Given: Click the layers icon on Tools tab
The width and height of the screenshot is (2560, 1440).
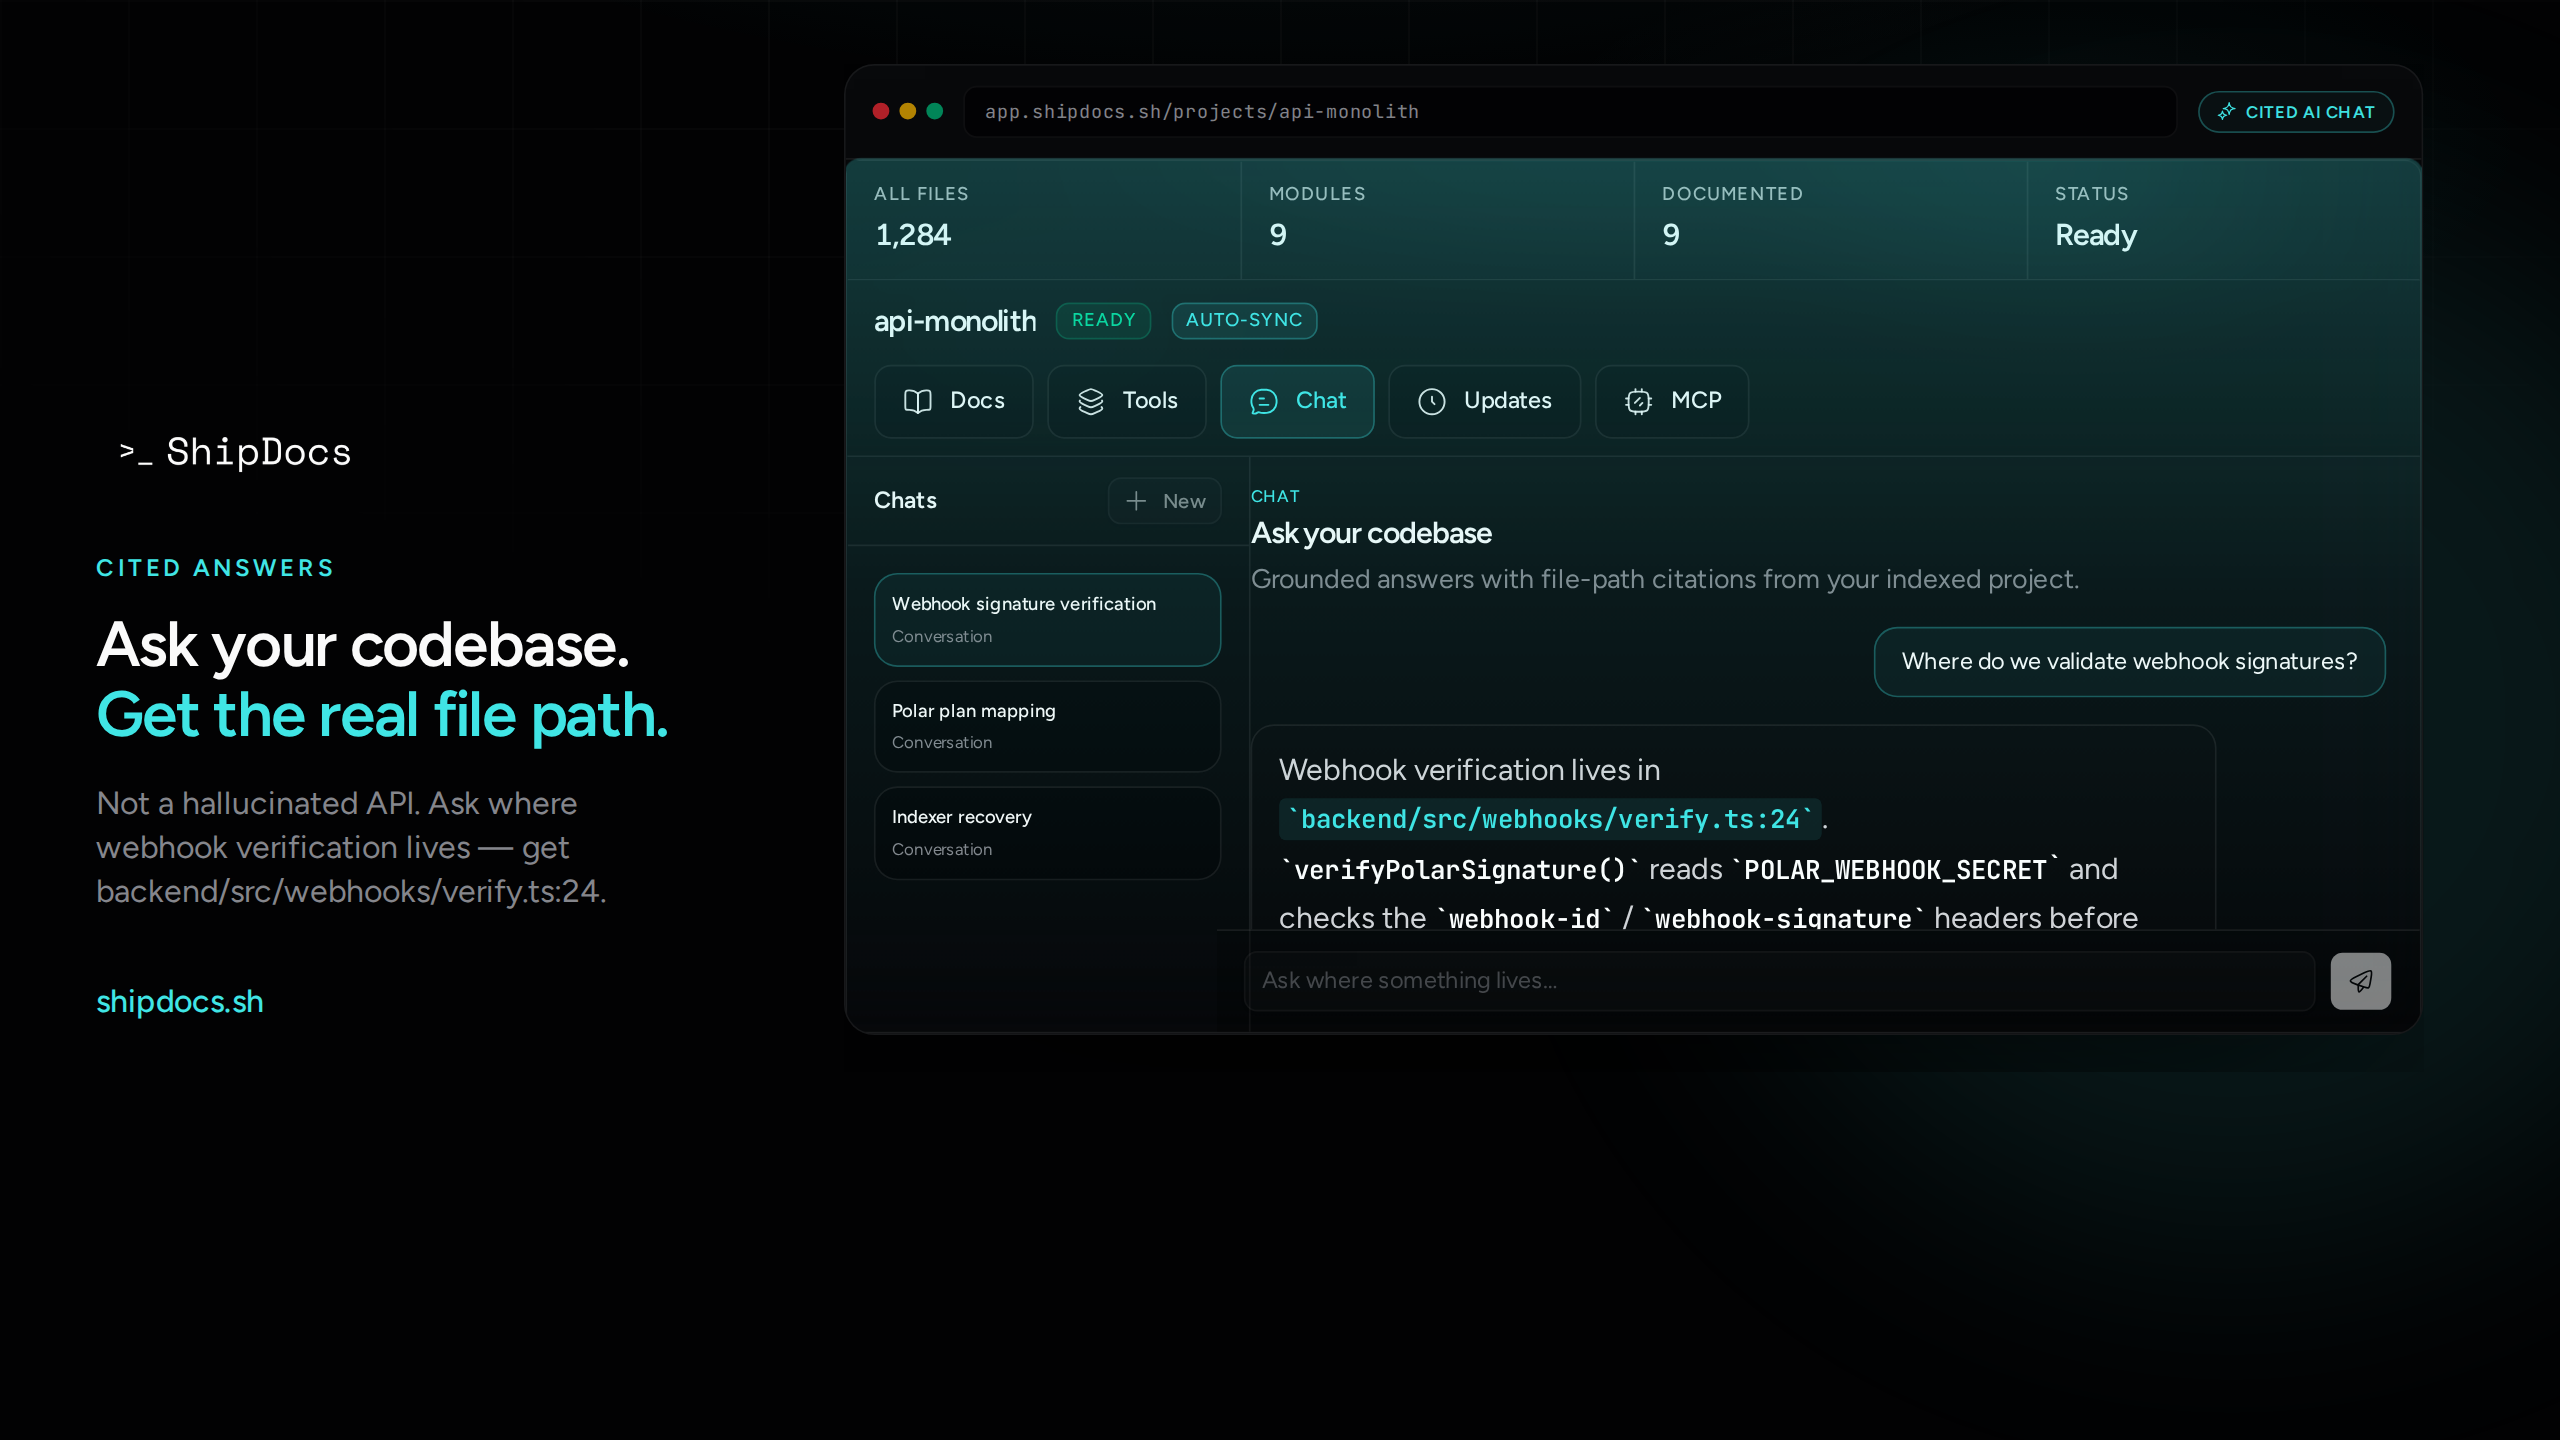Looking at the screenshot, I should (1090, 401).
